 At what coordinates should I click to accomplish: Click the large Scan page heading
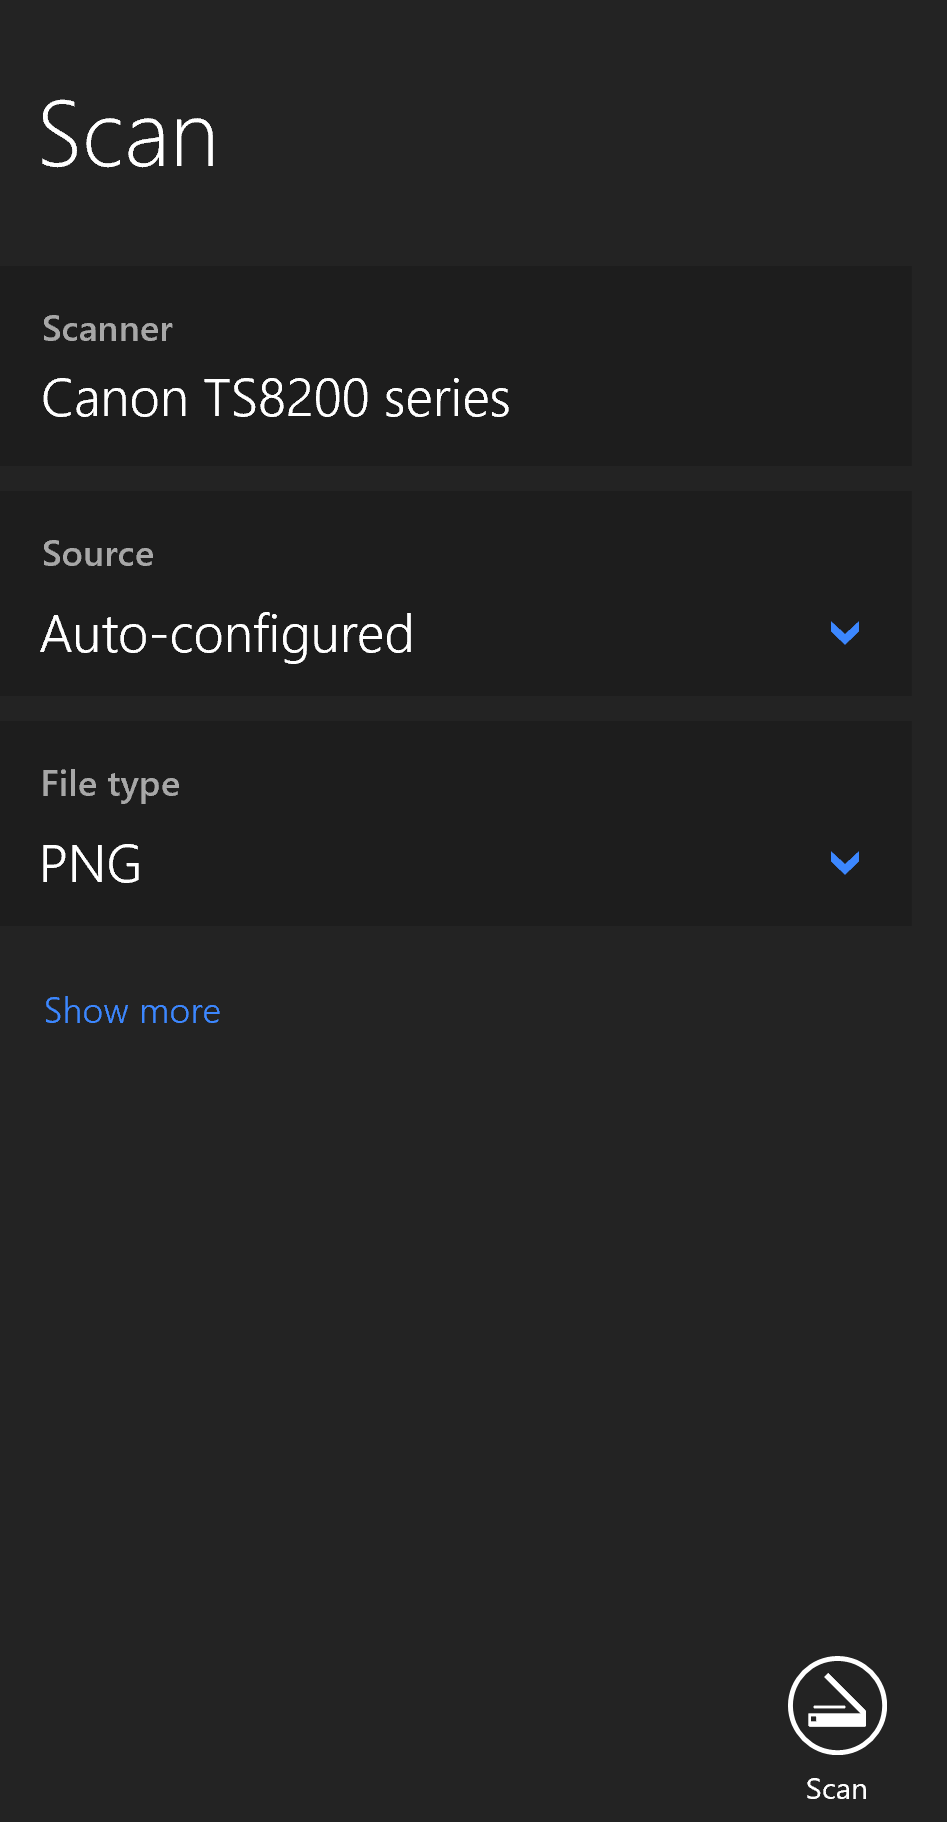[x=128, y=136]
